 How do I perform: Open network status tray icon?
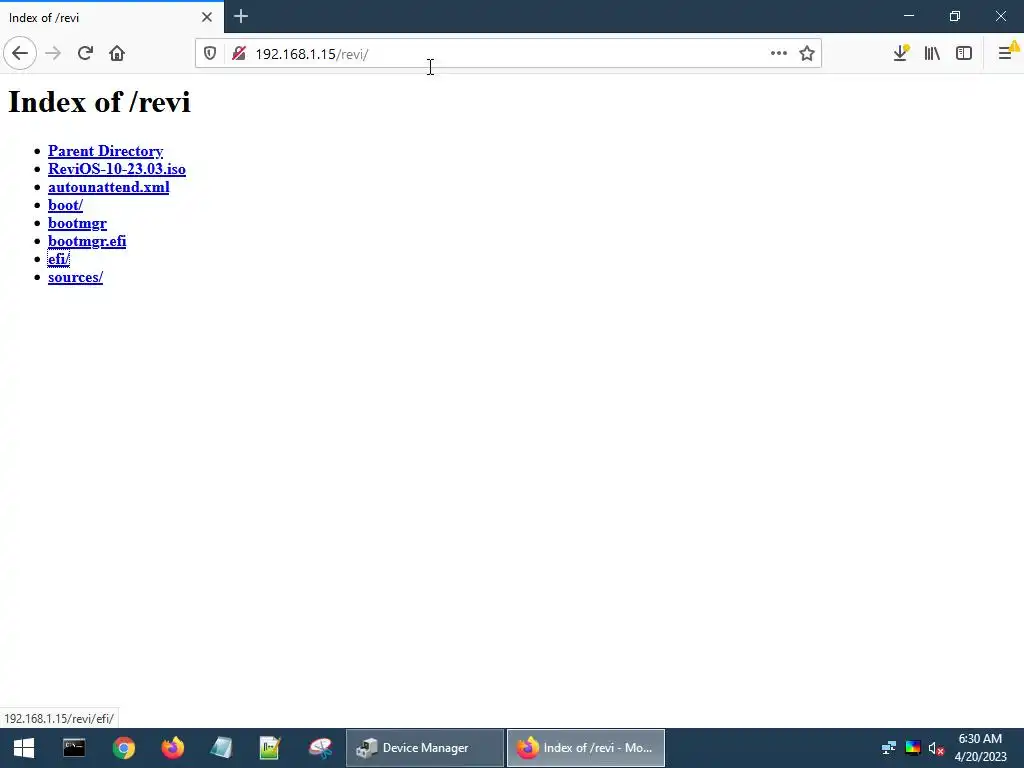[889, 748]
